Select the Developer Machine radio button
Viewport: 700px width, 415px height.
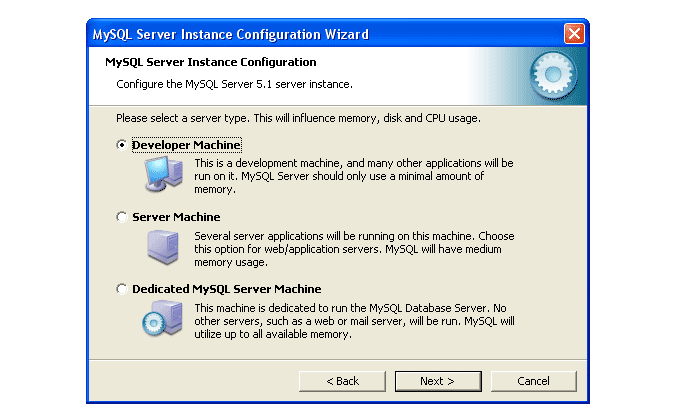coord(122,145)
